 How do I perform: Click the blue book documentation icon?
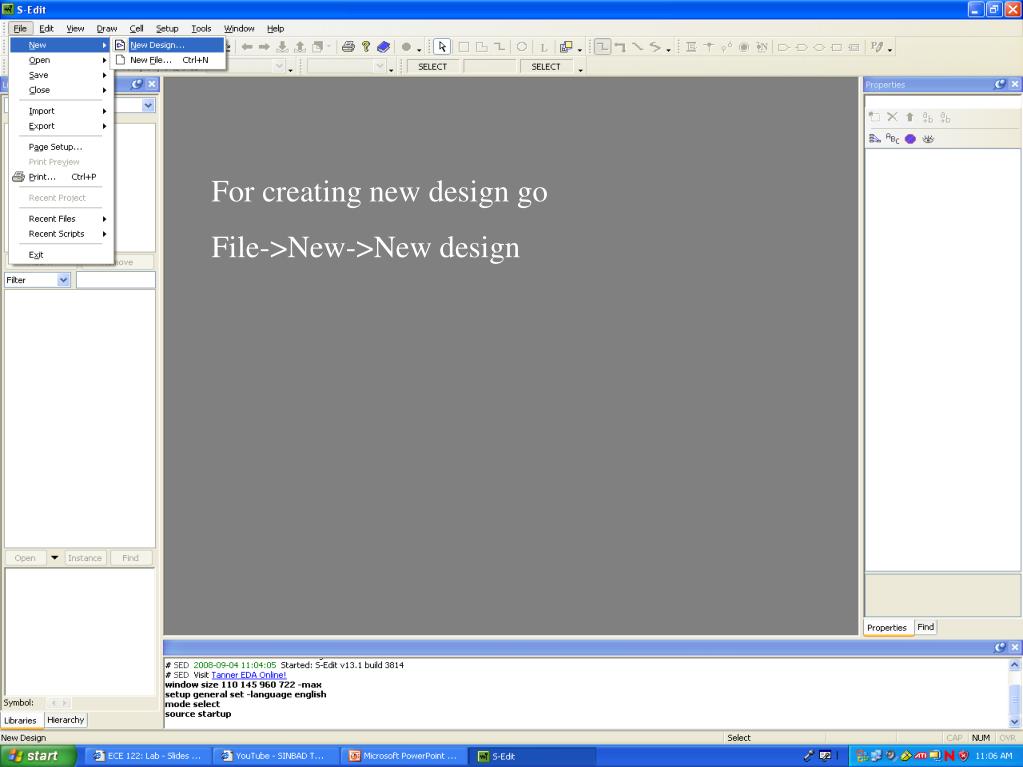(x=384, y=47)
